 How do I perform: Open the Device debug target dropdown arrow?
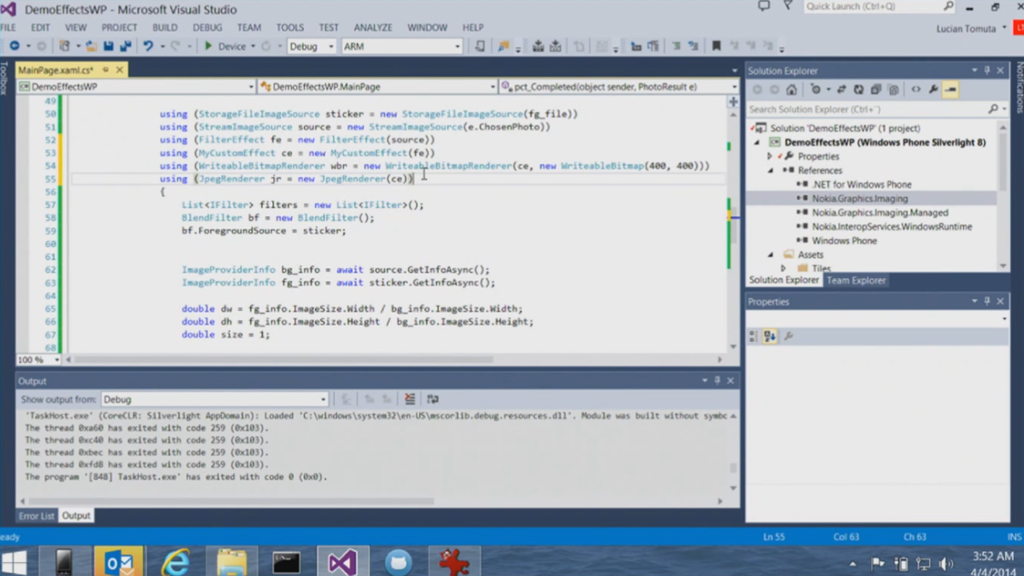click(x=253, y=46)
